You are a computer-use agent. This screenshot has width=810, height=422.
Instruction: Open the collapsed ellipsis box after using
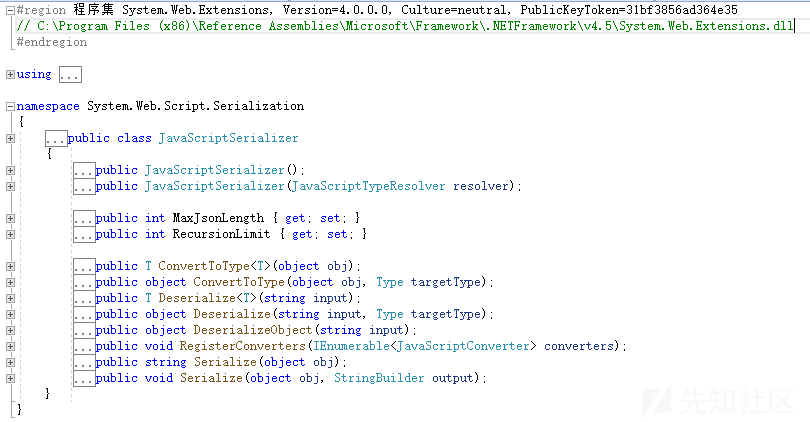click(x=70, y=74)
